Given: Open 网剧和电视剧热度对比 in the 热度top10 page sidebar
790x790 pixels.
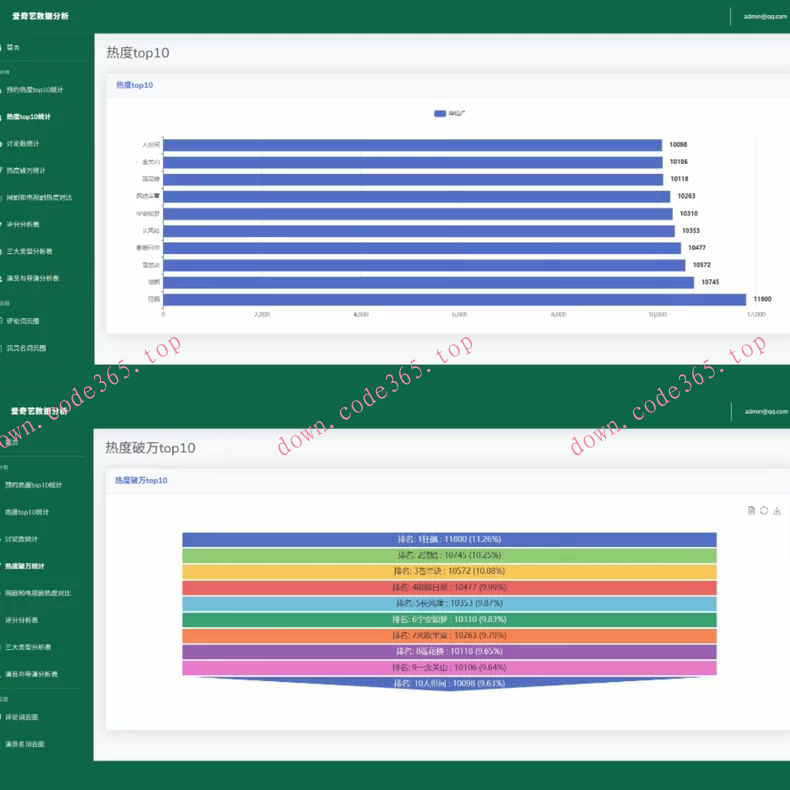Looking at the screenshot, I should point(39,198).
